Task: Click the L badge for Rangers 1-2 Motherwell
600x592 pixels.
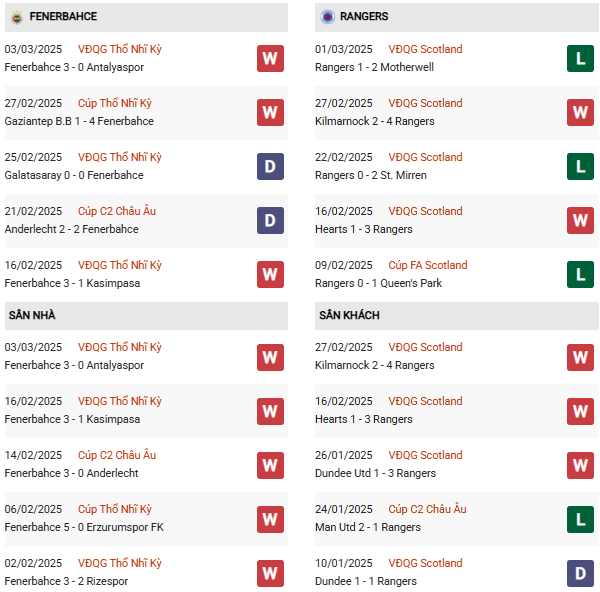Action: [x=580, y=58]
